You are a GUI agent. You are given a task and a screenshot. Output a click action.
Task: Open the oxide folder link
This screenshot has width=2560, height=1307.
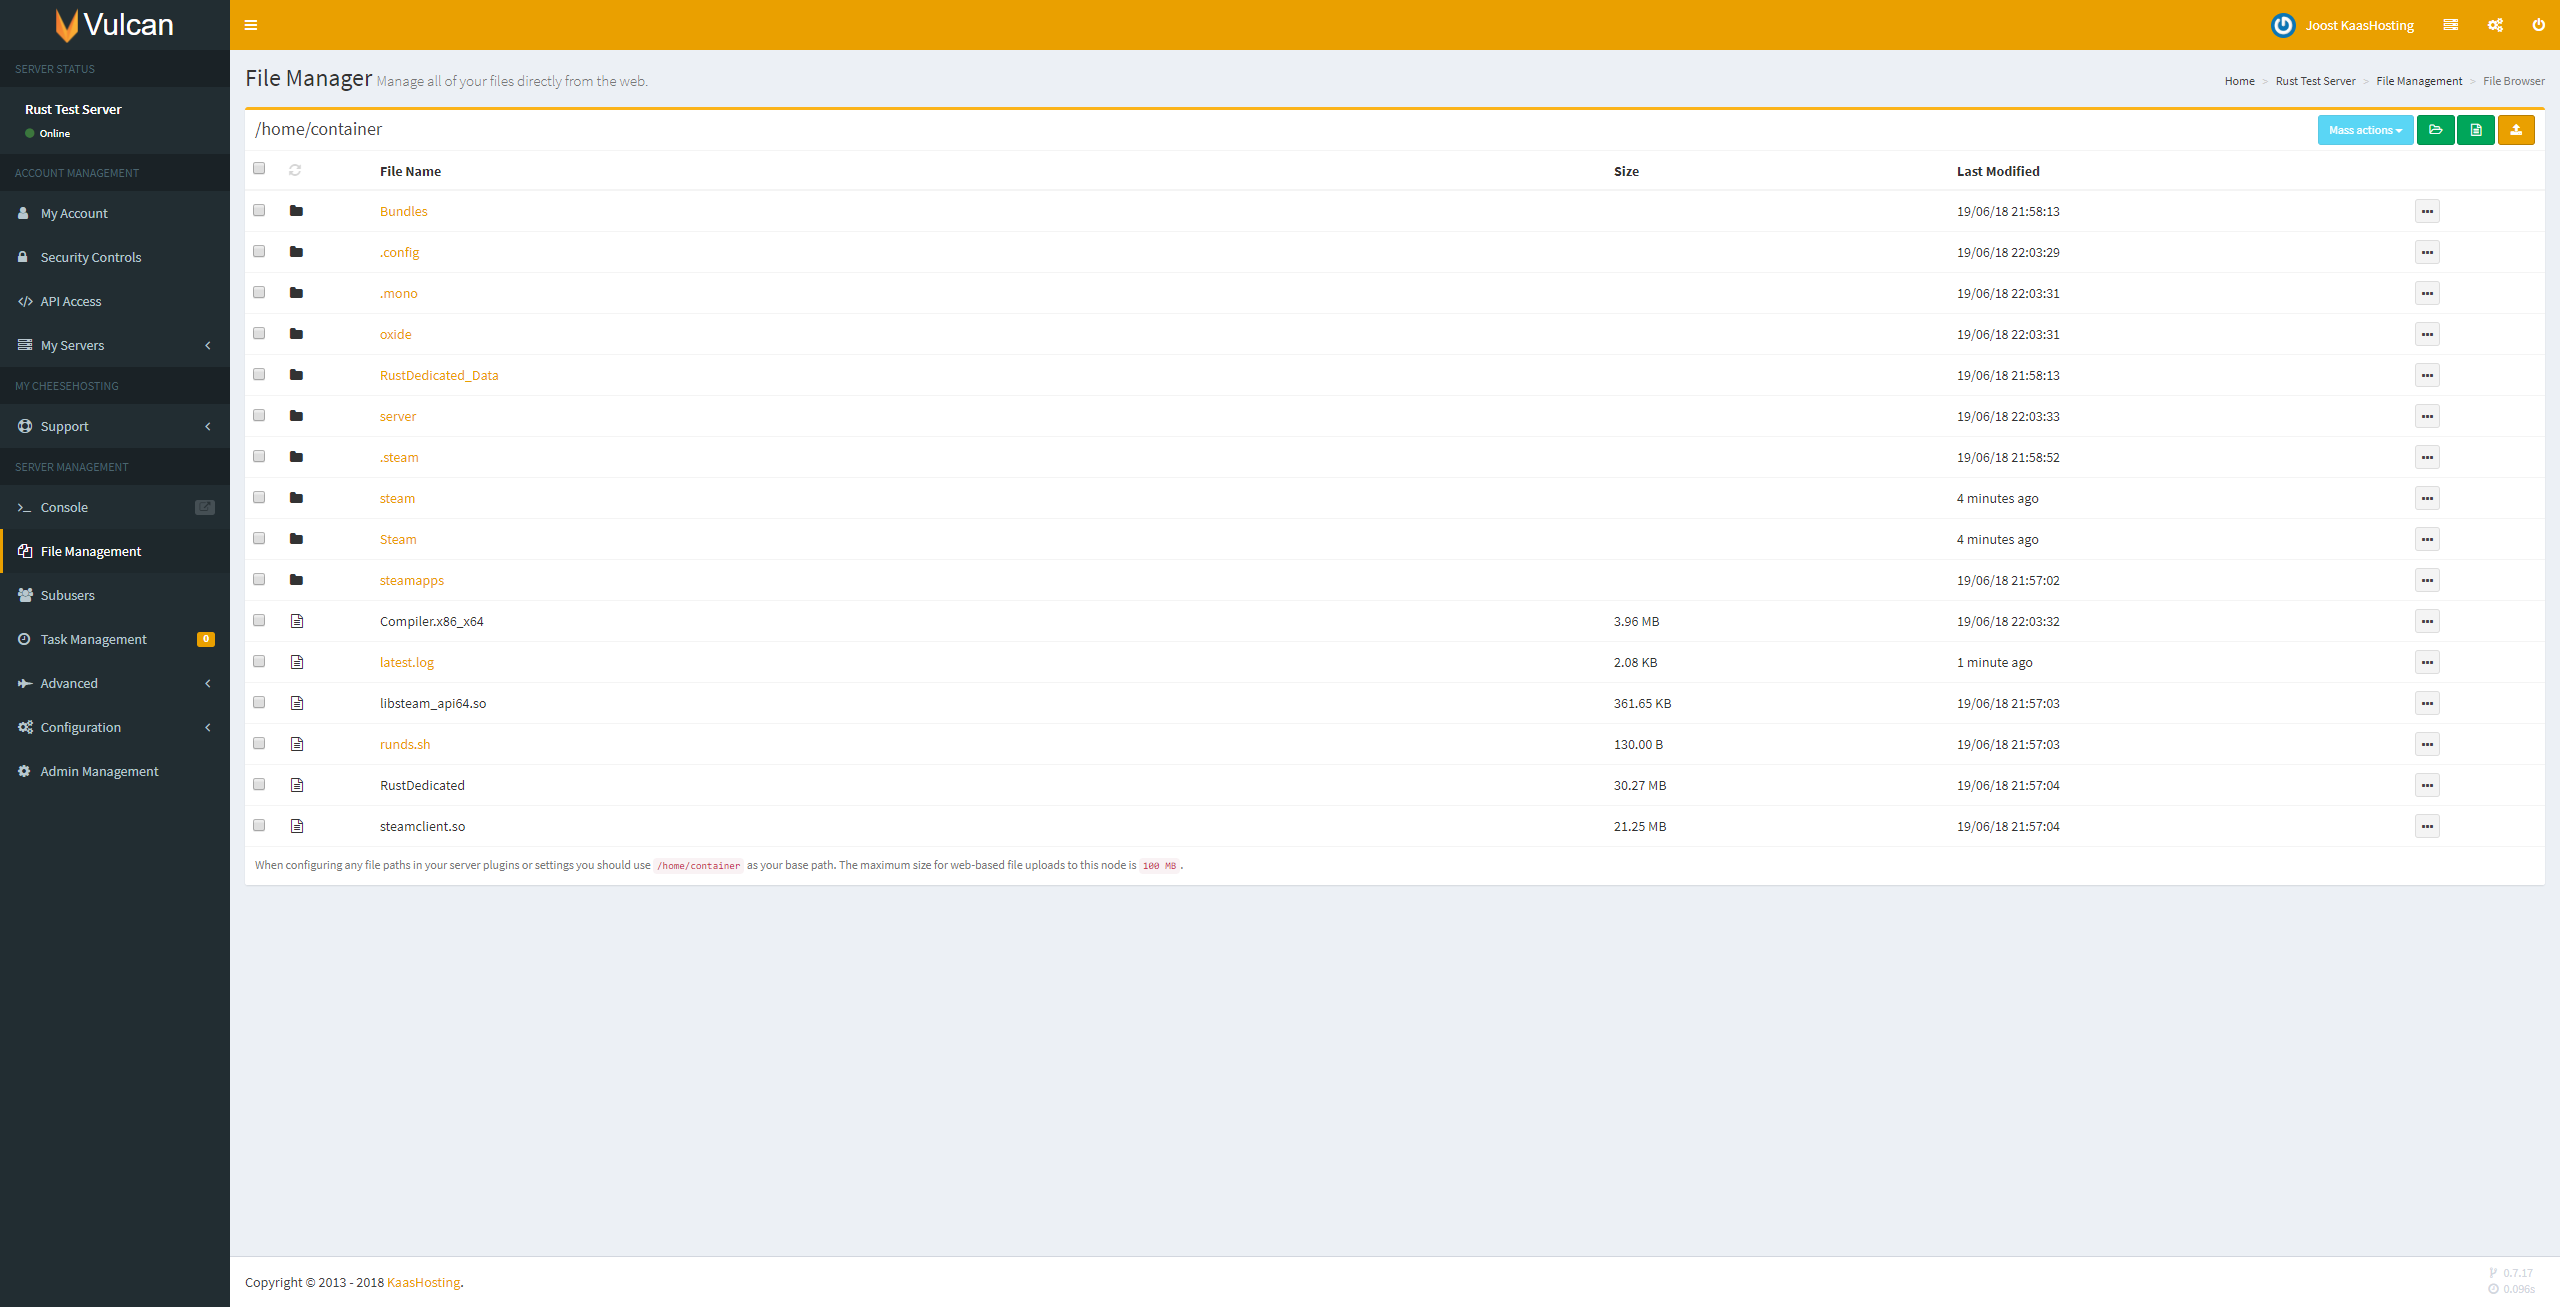(395, 334)
